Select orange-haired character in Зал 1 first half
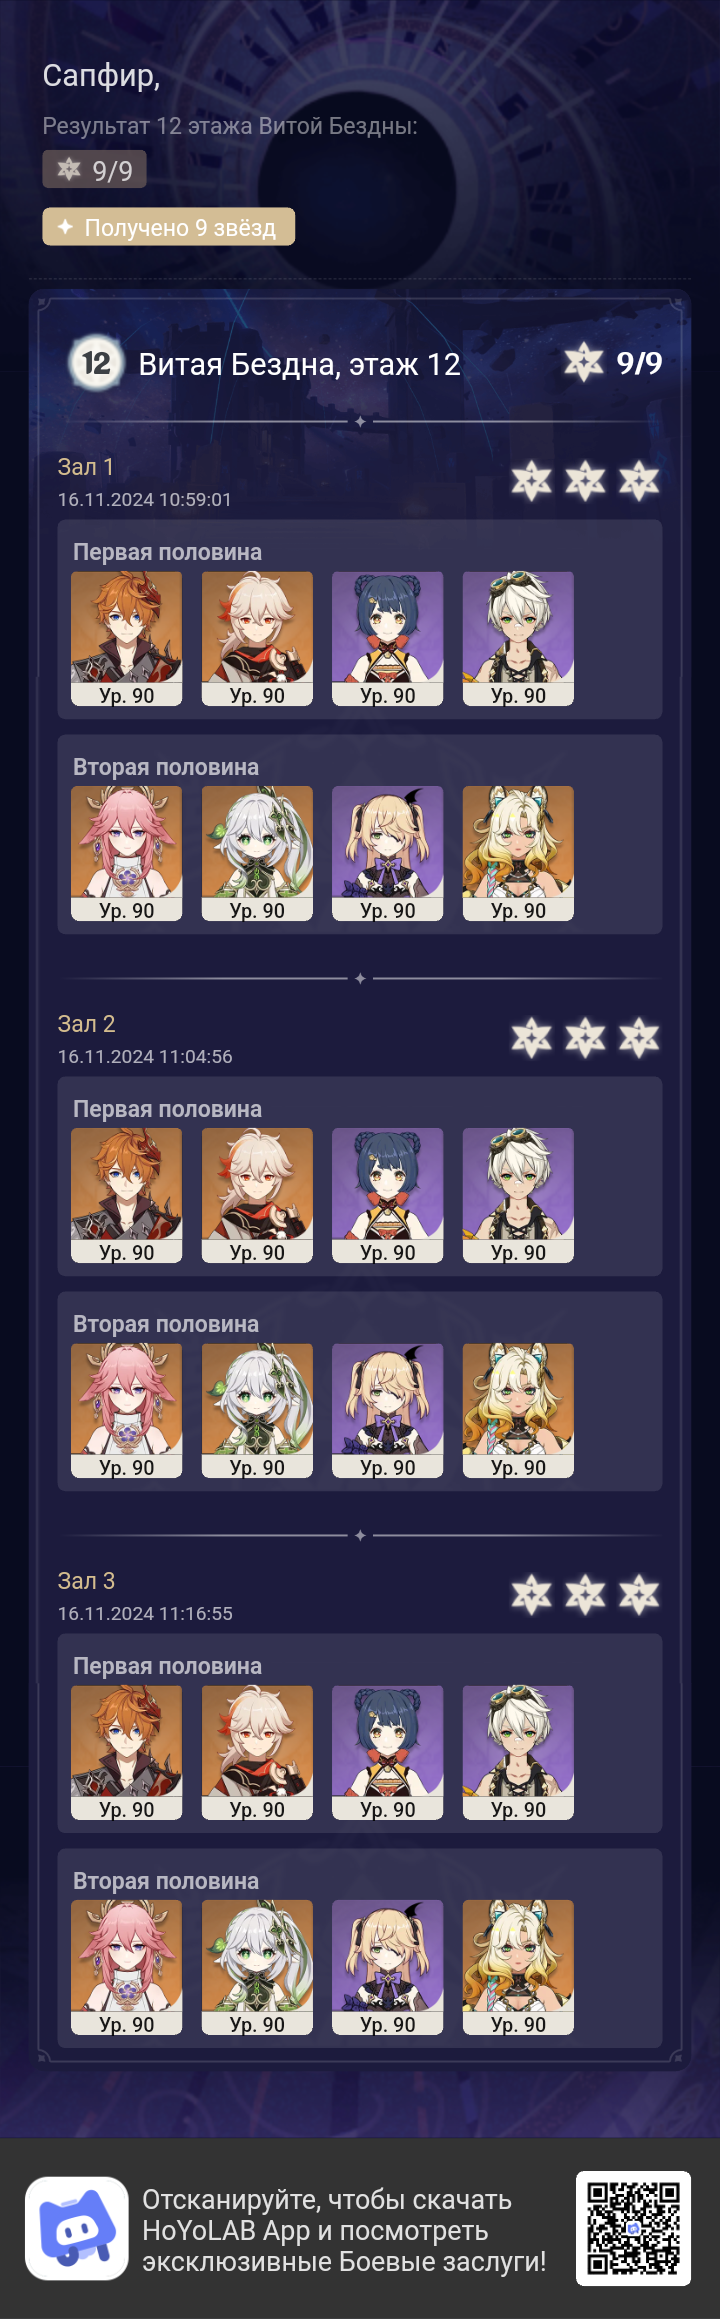Image resolution: width=720 pixels, height=2320 pixels. [x=127, y=639]
